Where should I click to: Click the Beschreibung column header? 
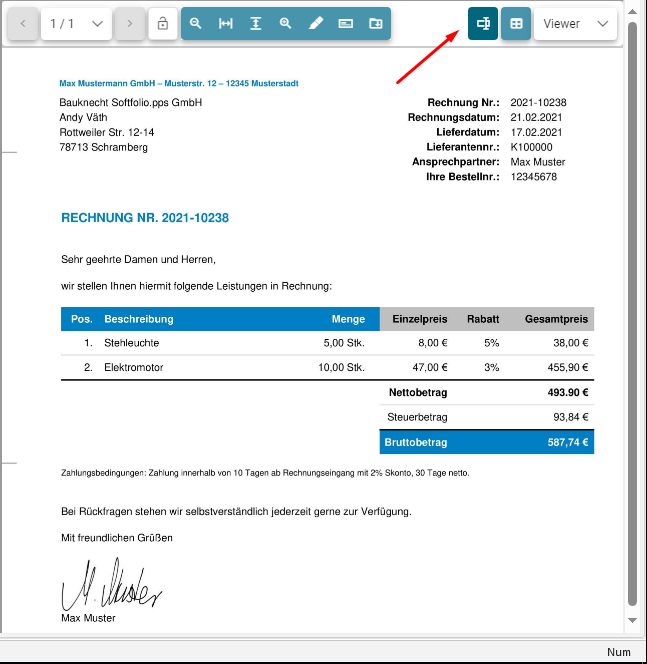tap(139, 319)
